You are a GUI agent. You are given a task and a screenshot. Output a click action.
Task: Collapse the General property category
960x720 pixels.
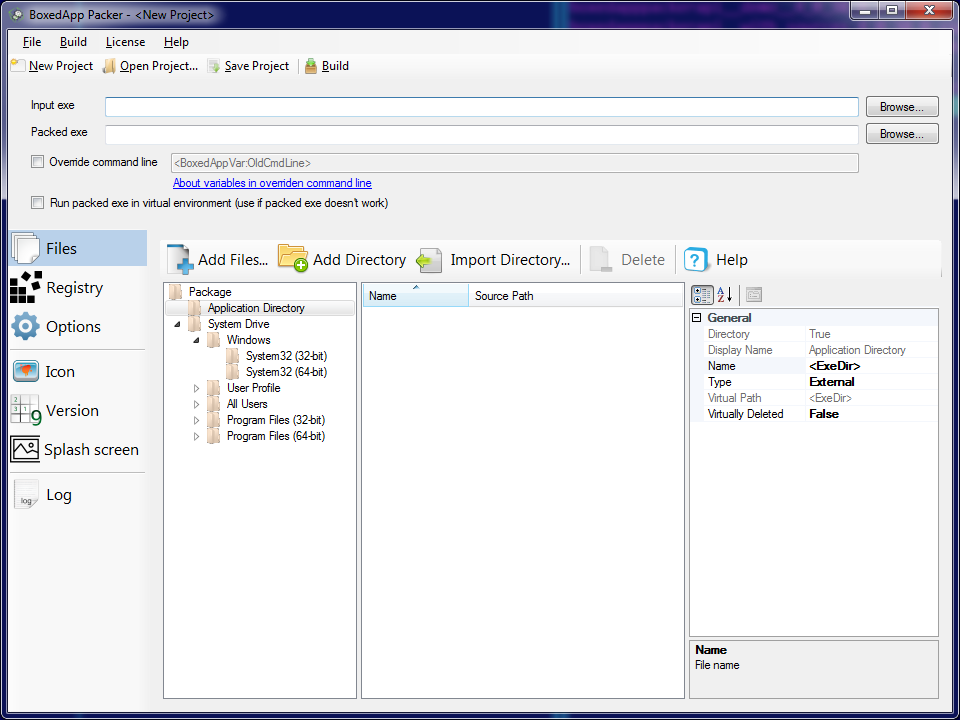click(697, 318)
